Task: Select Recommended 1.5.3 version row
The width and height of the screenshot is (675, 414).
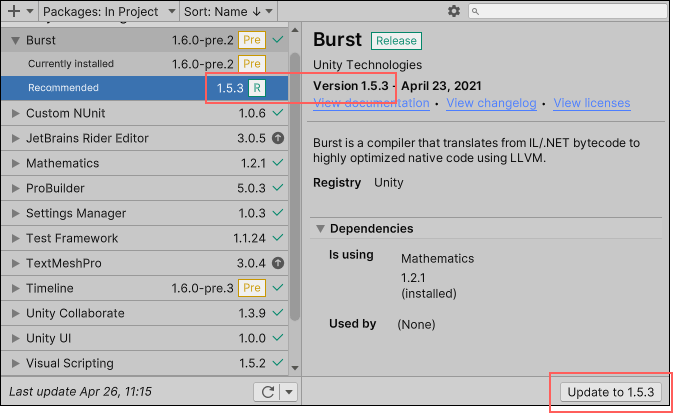Action: (x=145, y=88)
